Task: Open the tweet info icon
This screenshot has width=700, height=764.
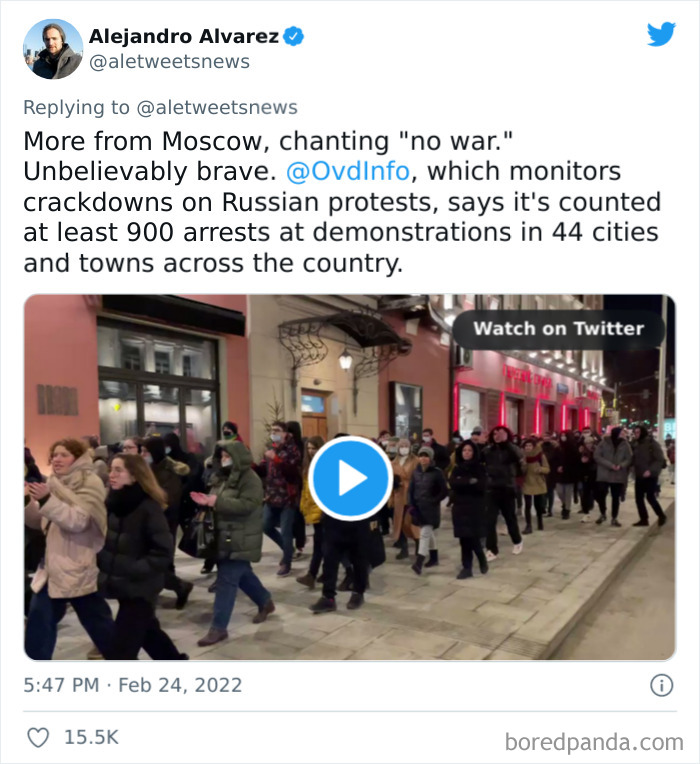Action: point(662,685)
